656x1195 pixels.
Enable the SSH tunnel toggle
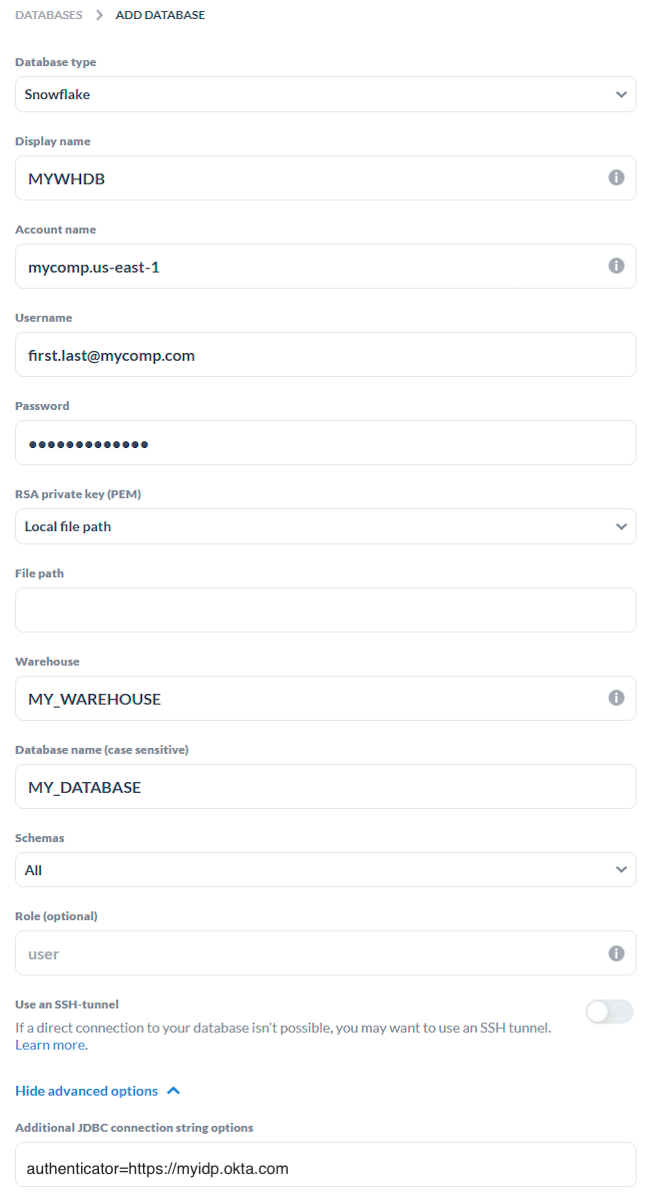pos(609,1012)
